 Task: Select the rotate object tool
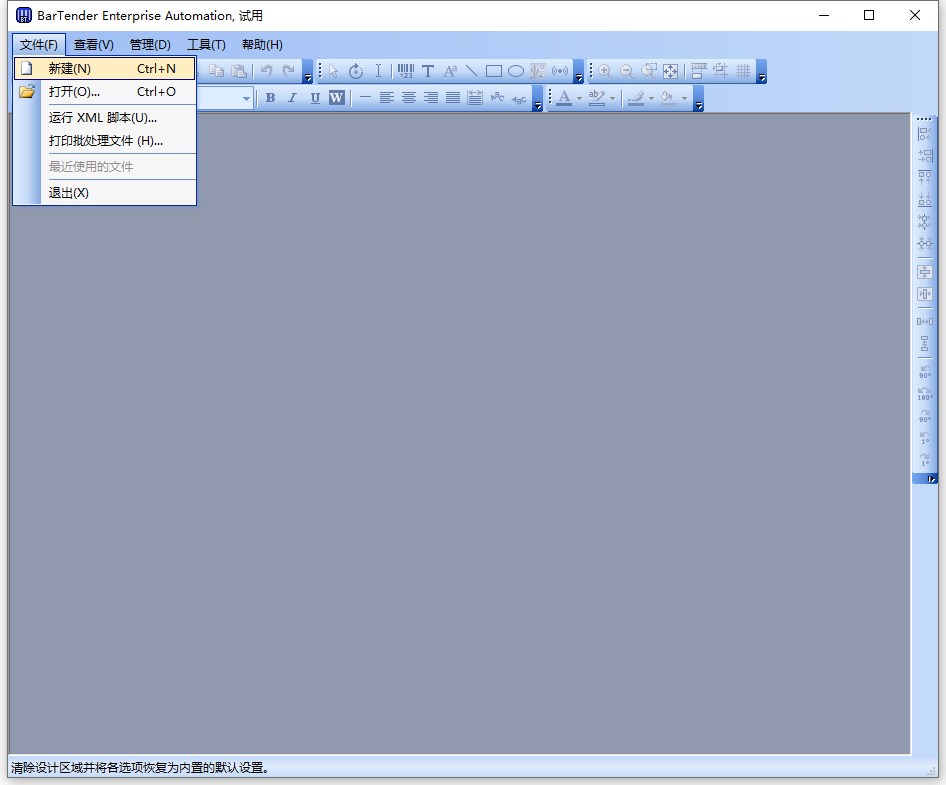click(x=356, y=71)
